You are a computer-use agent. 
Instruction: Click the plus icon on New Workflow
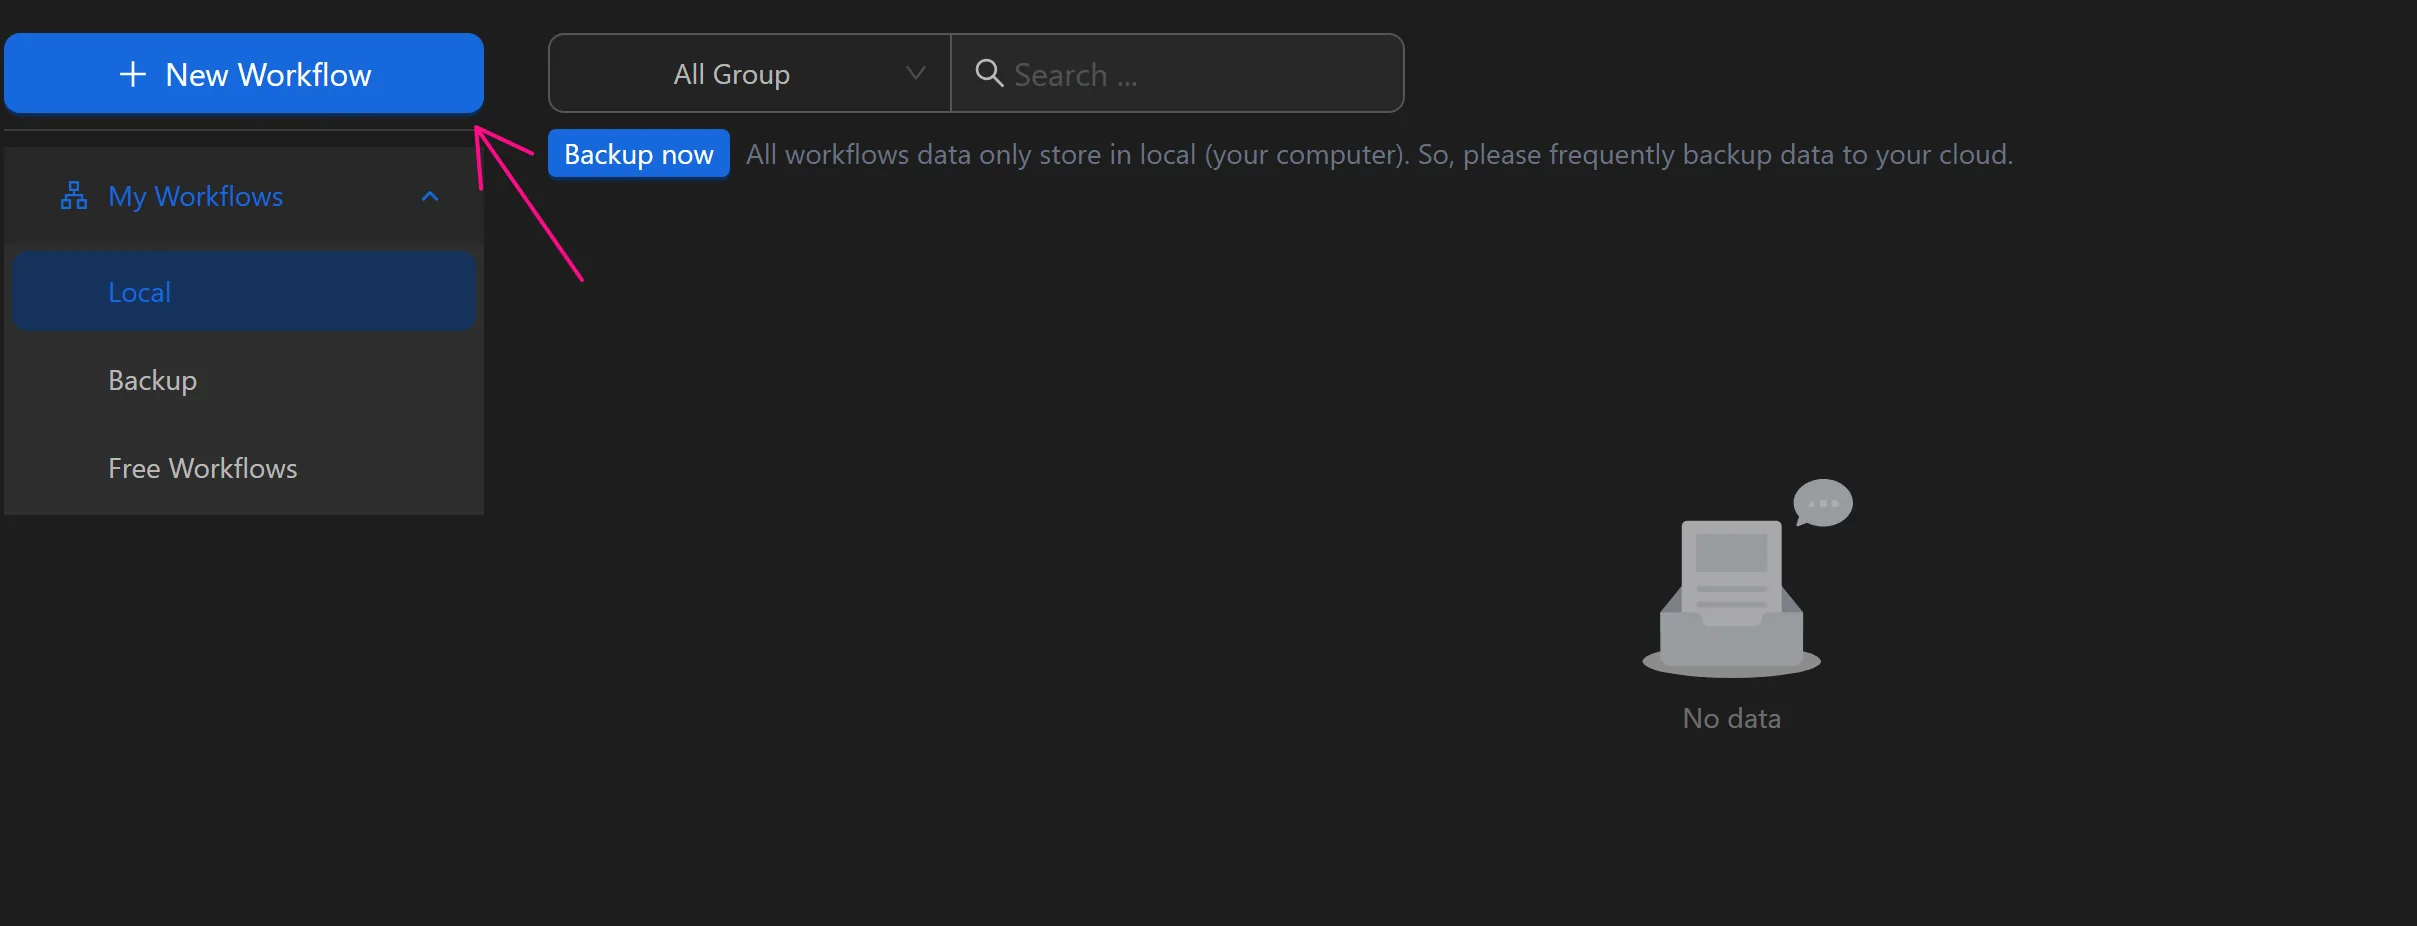132,73
